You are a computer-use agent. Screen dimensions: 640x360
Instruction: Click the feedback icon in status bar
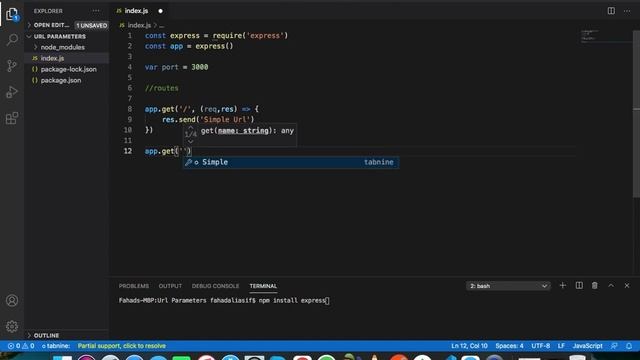(614, 346)
